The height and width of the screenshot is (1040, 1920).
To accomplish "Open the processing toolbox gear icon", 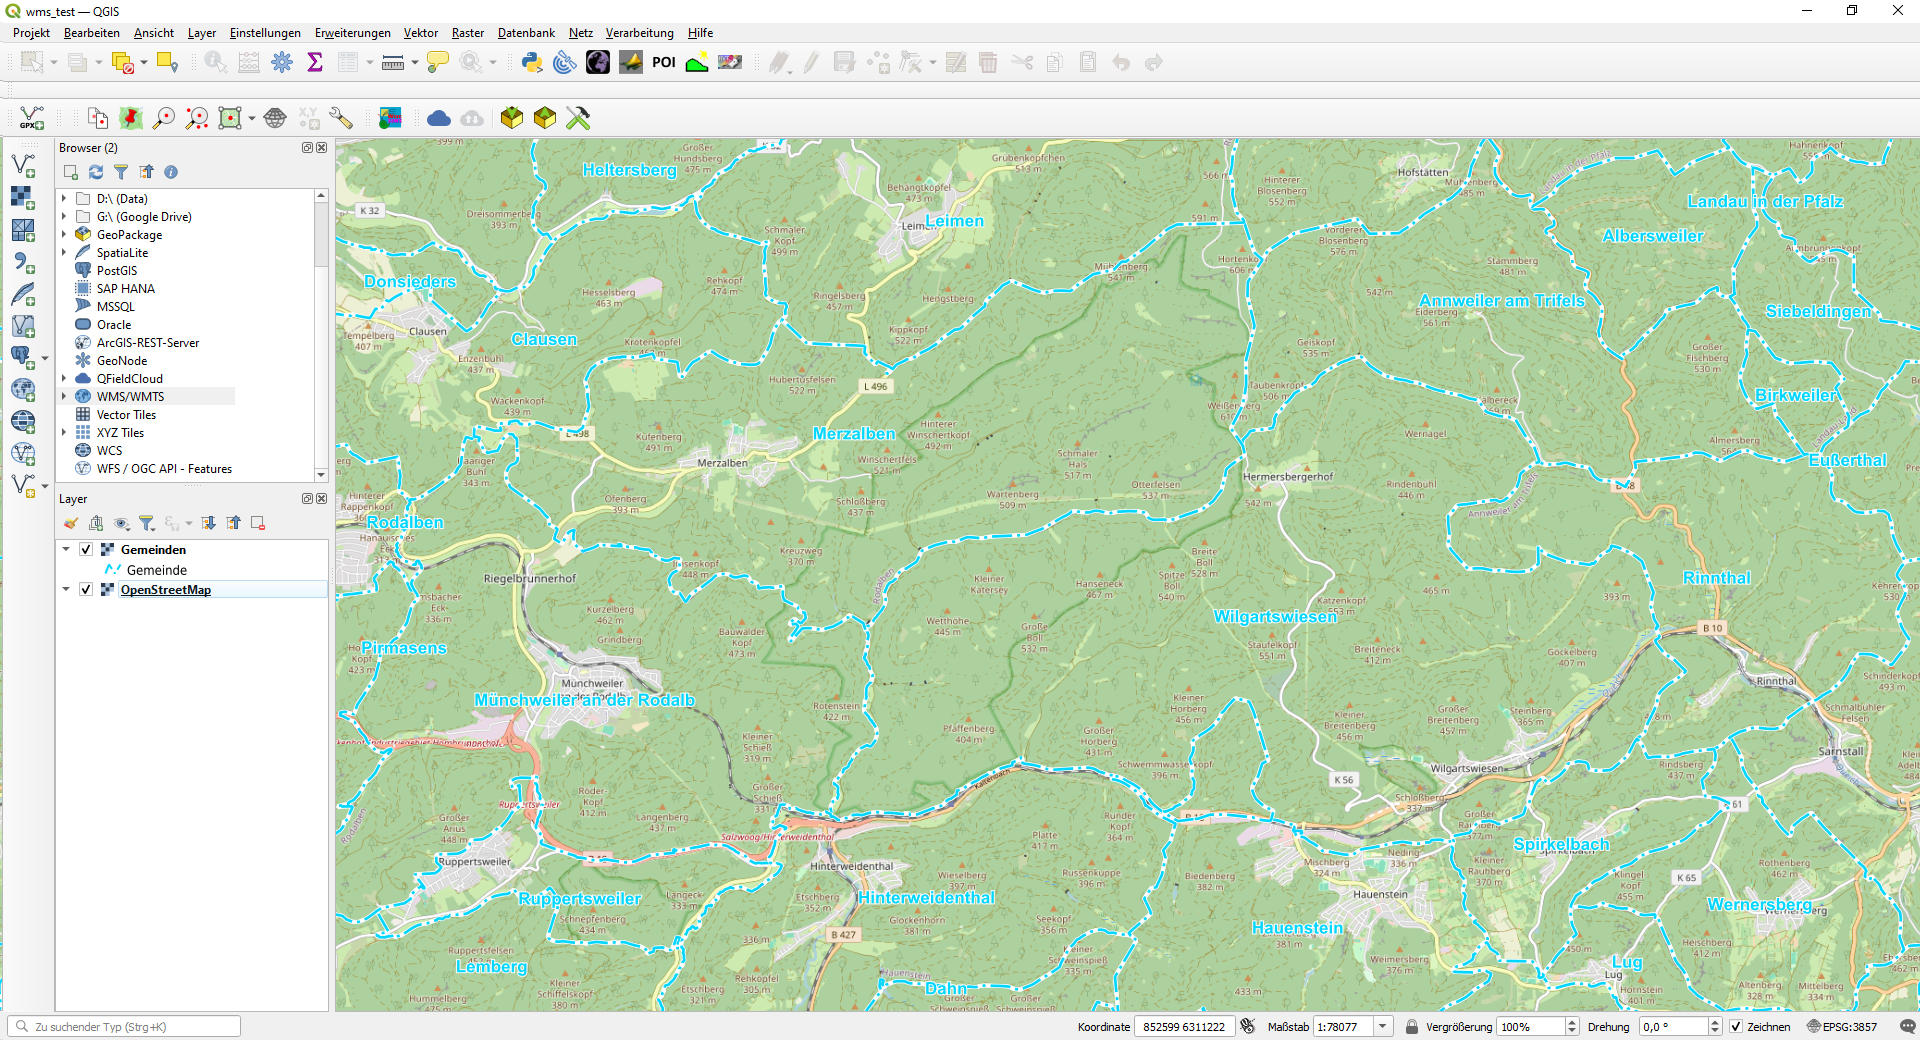I will [282, 63].
